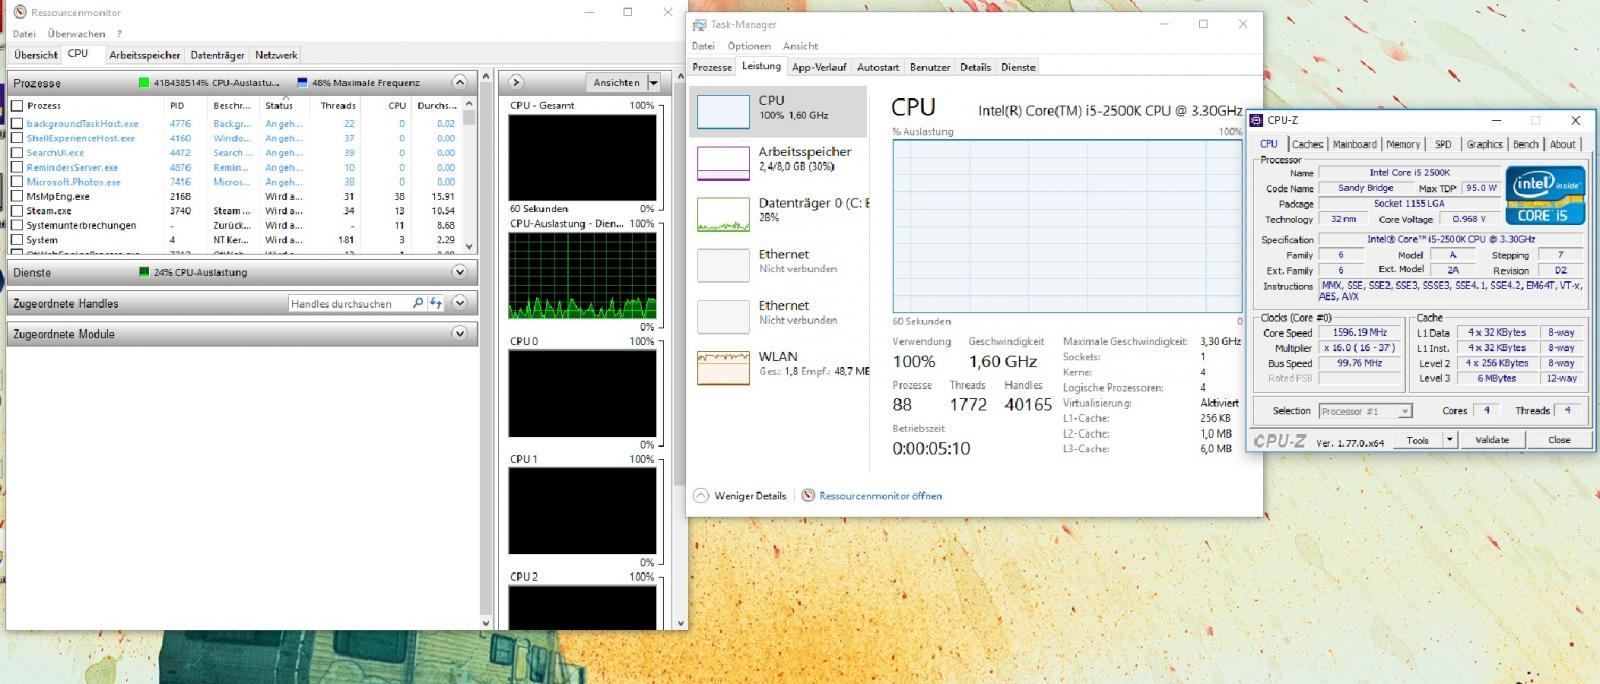Screen dimensions: 1600x684
Task: Click the Weniger Details collapse arrow icon
Action: 701,495
